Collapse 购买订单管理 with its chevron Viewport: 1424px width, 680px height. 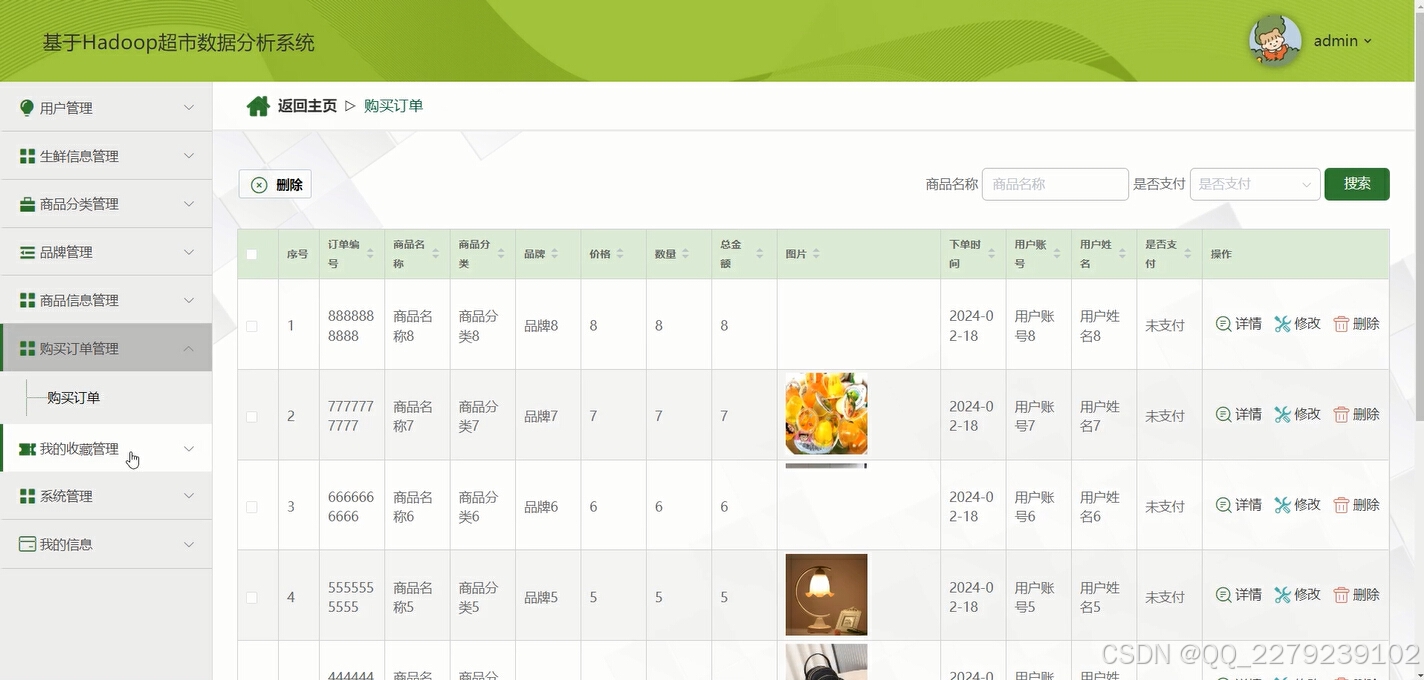189,348
